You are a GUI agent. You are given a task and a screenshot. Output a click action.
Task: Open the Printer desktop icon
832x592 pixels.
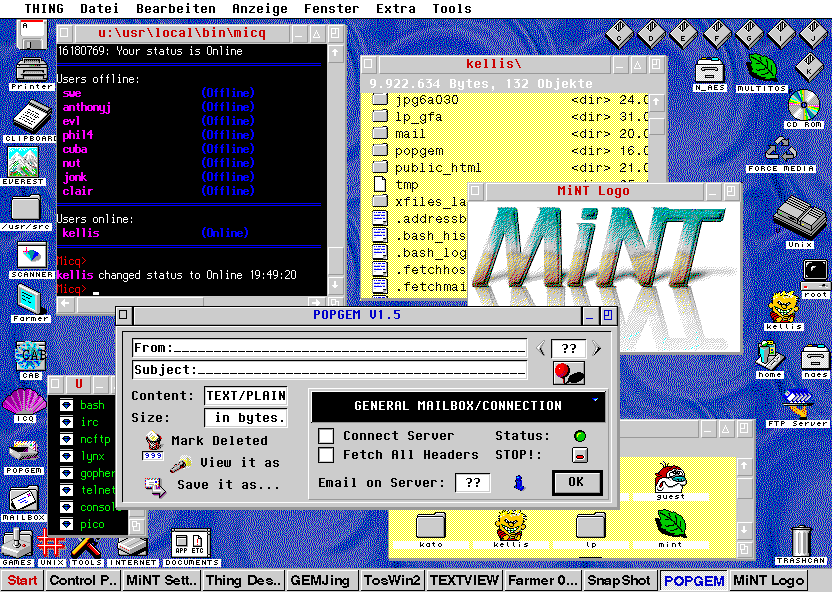pos(31,72)
